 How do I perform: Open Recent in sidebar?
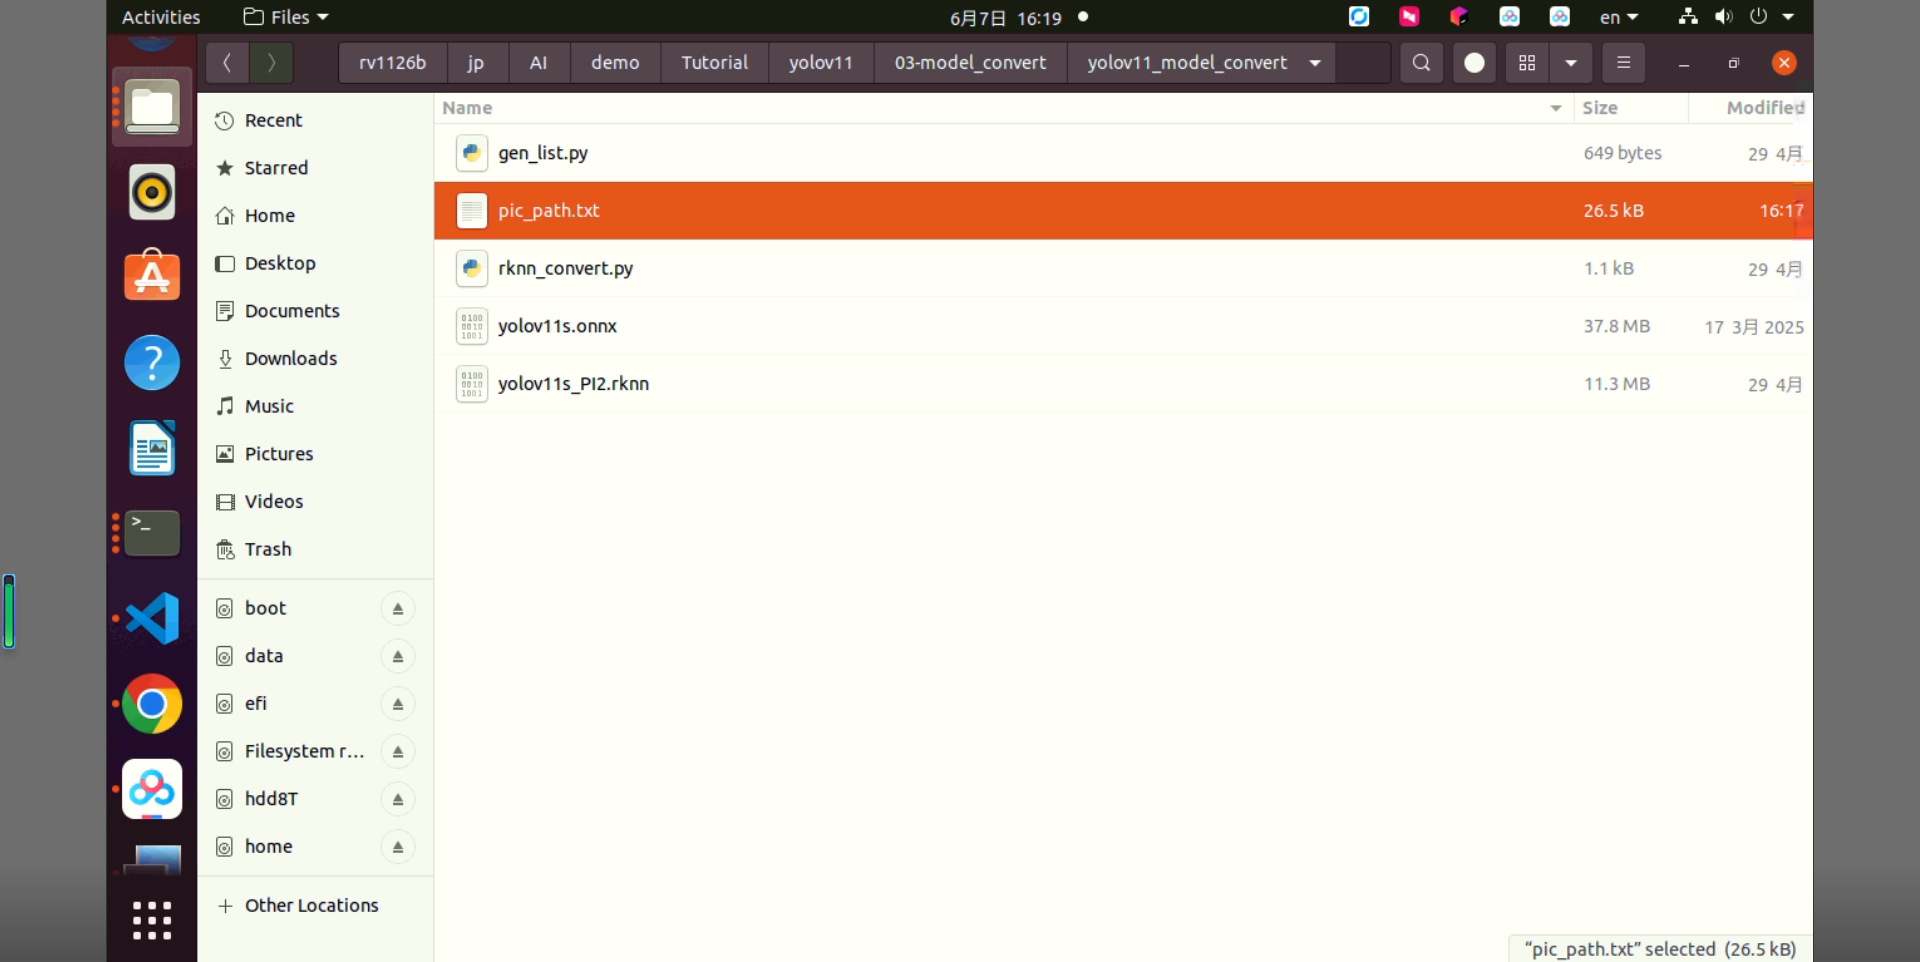pyautogui.click(x=315, y=120)
